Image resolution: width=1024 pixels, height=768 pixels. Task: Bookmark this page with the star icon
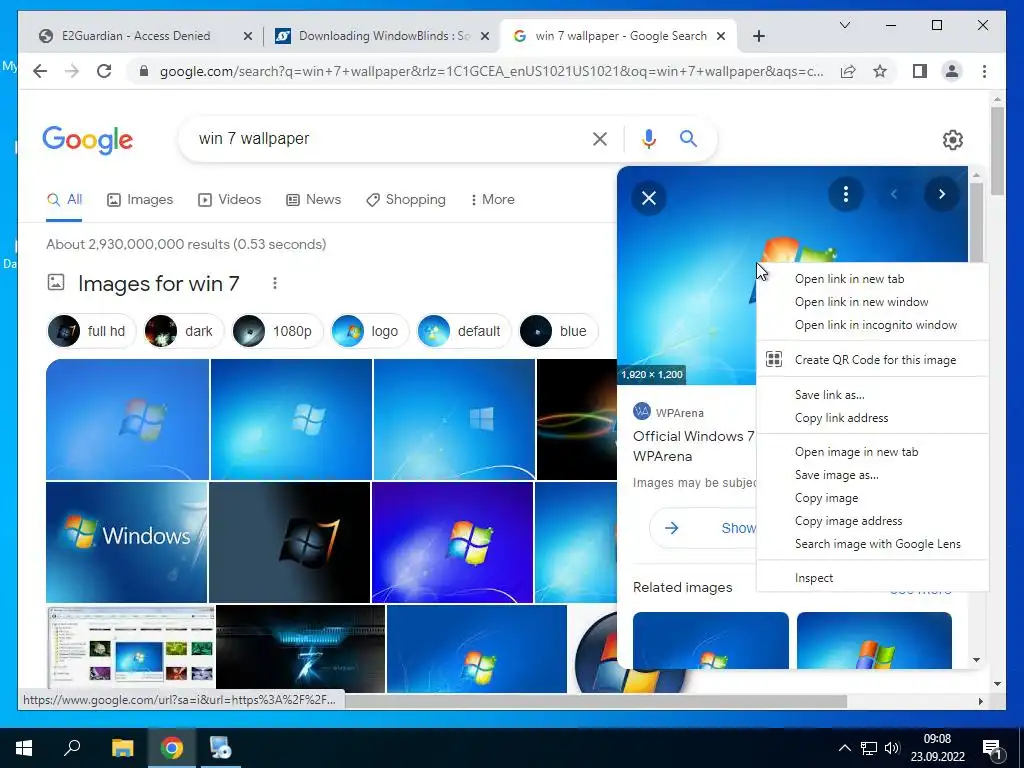point(880,71)
